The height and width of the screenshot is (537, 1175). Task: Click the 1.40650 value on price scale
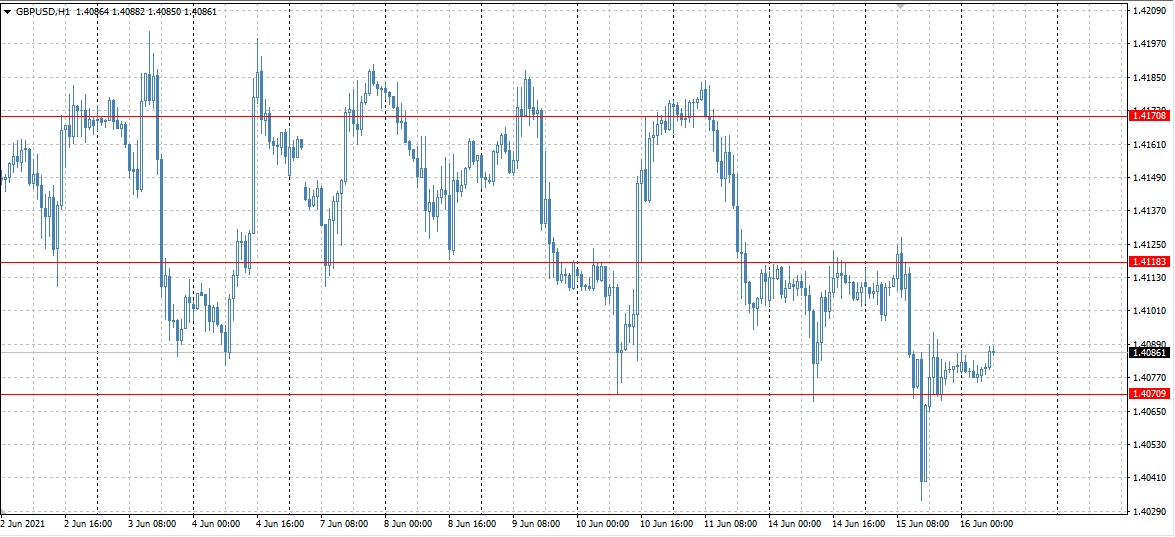click(1150, 411)
